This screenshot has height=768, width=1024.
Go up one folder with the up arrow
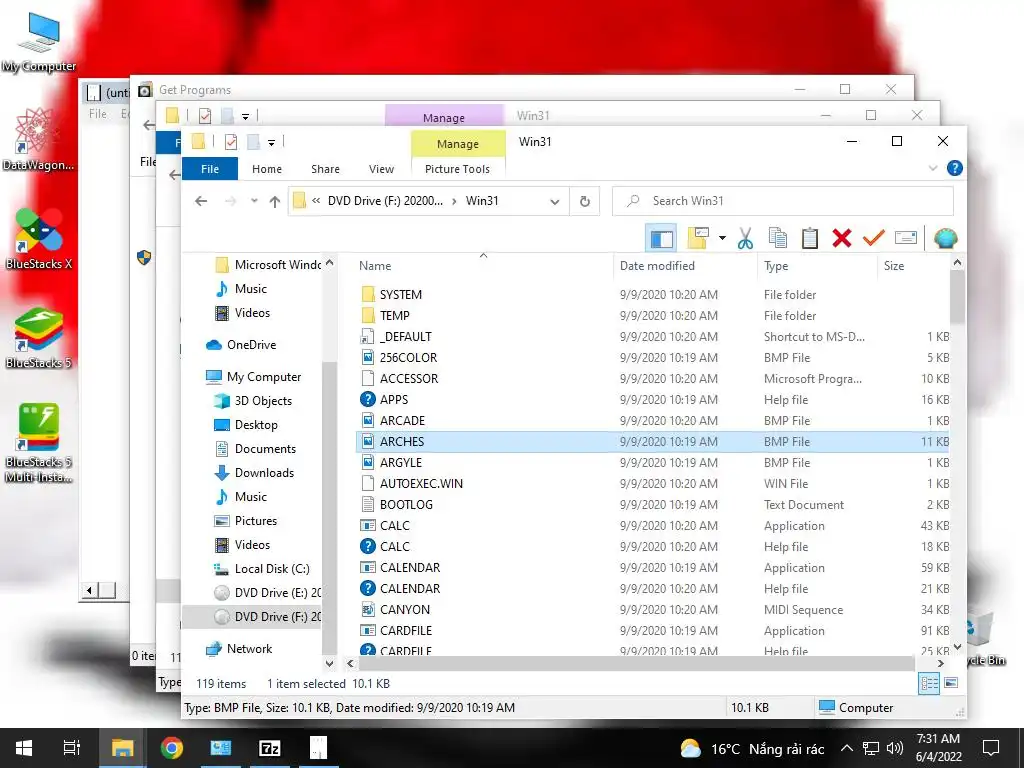[x=275, y=201]
